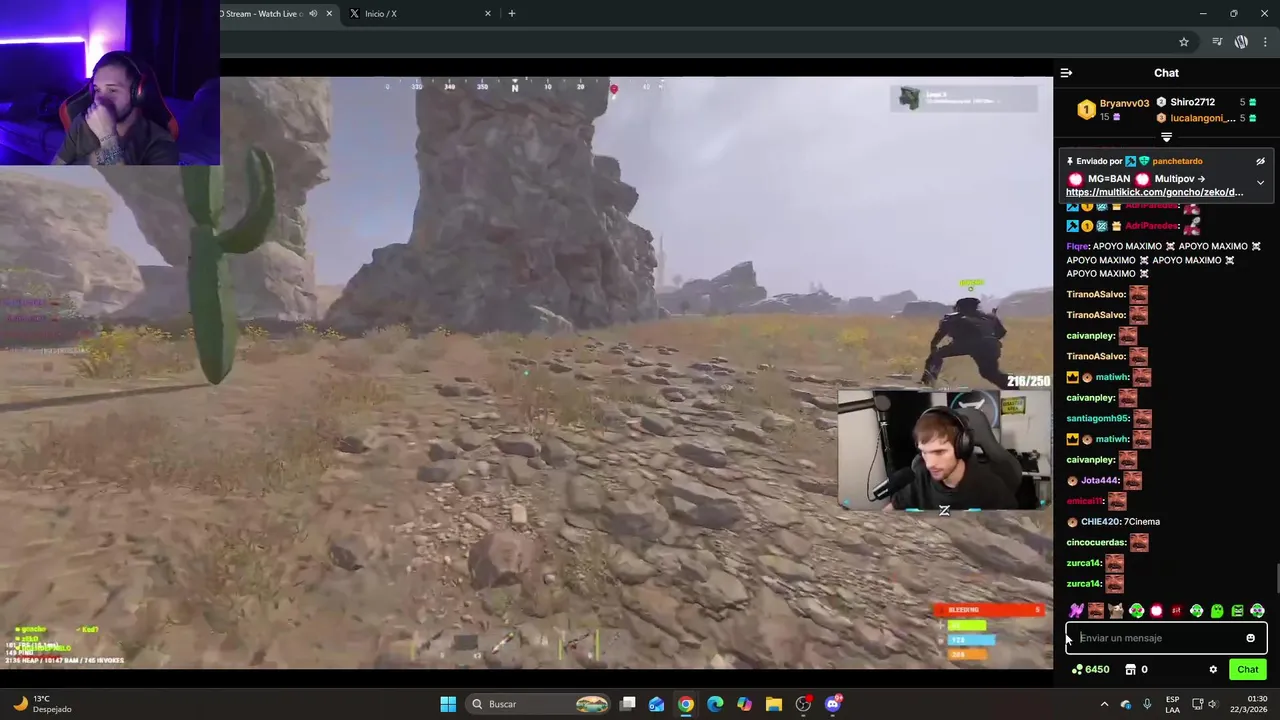
Task: Send message with the green Chat button
Action: (x=1248, y=670)
